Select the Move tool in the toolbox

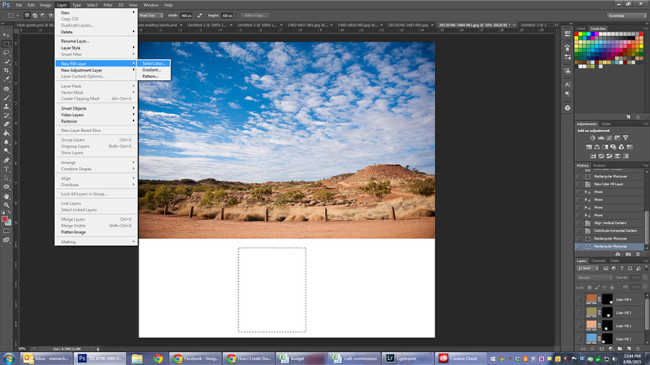pyautogui.click(x=6, y=35)
